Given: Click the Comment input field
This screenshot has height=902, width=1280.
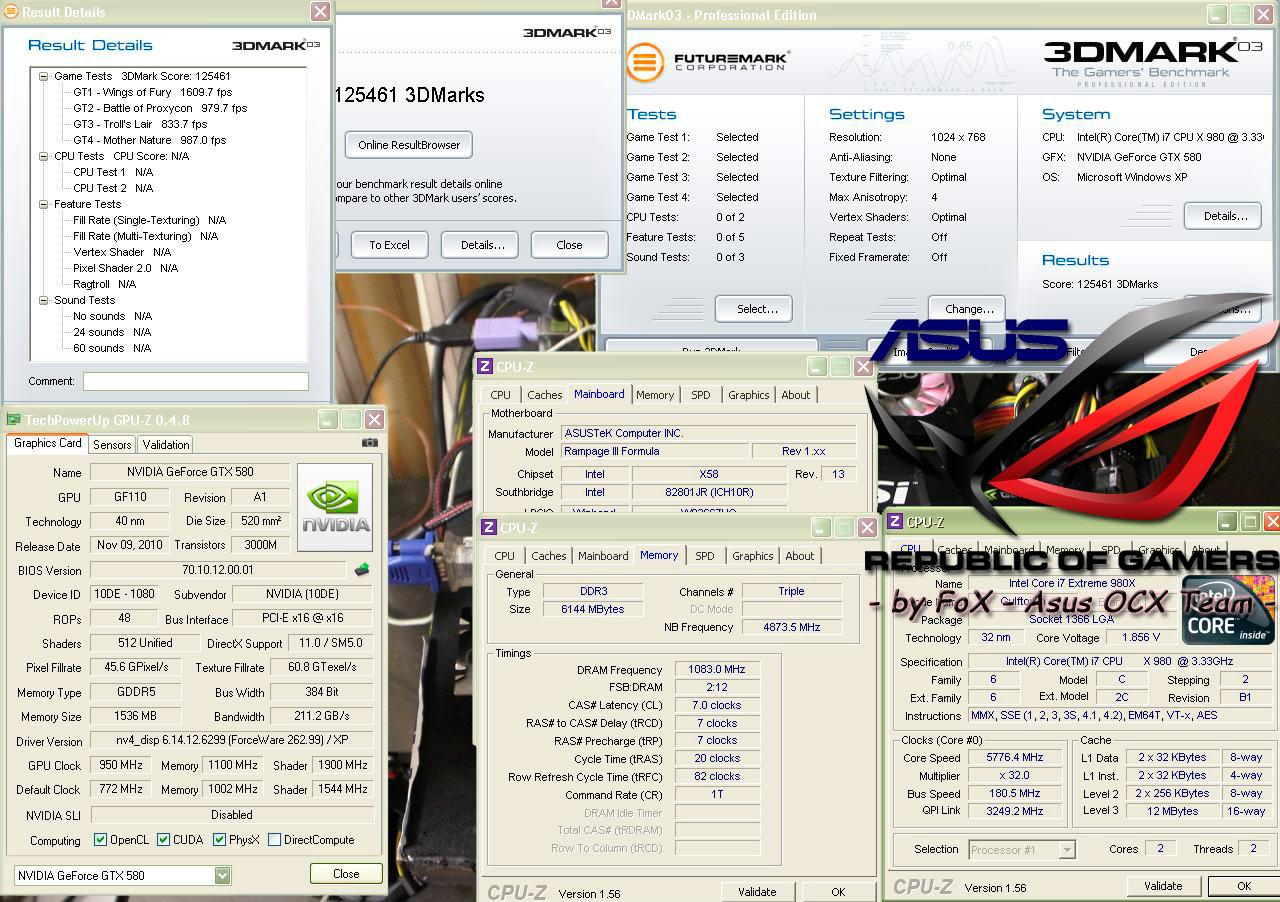Looking at the screenshot, I should click(195, 381).
